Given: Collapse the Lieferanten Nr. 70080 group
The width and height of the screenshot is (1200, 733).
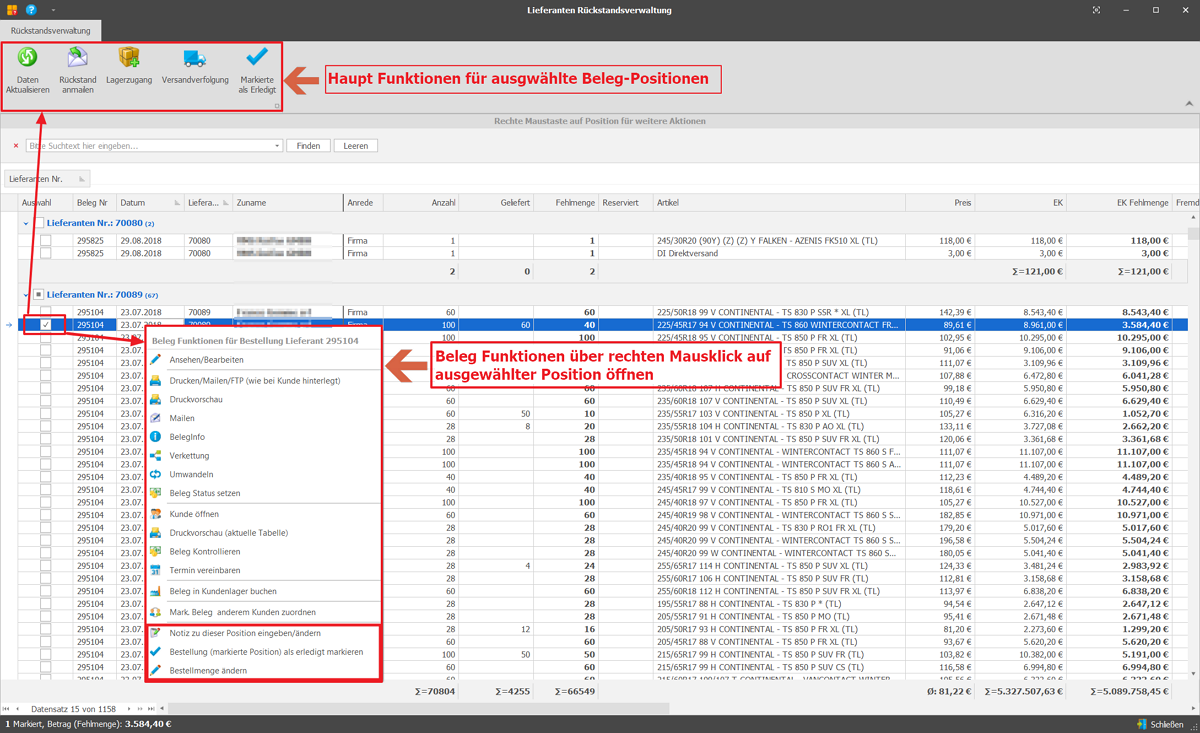Looking at the screenshot, I should [x=26, y=223].
